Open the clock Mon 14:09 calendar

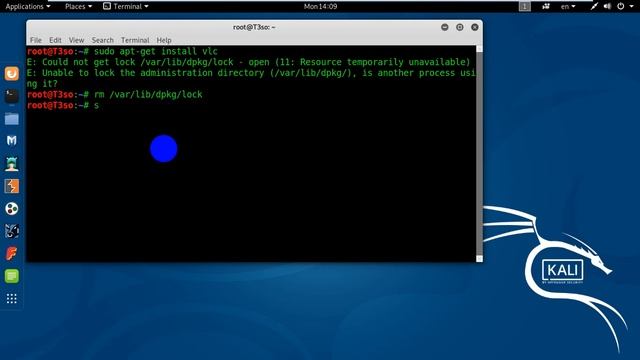(320, 6)
